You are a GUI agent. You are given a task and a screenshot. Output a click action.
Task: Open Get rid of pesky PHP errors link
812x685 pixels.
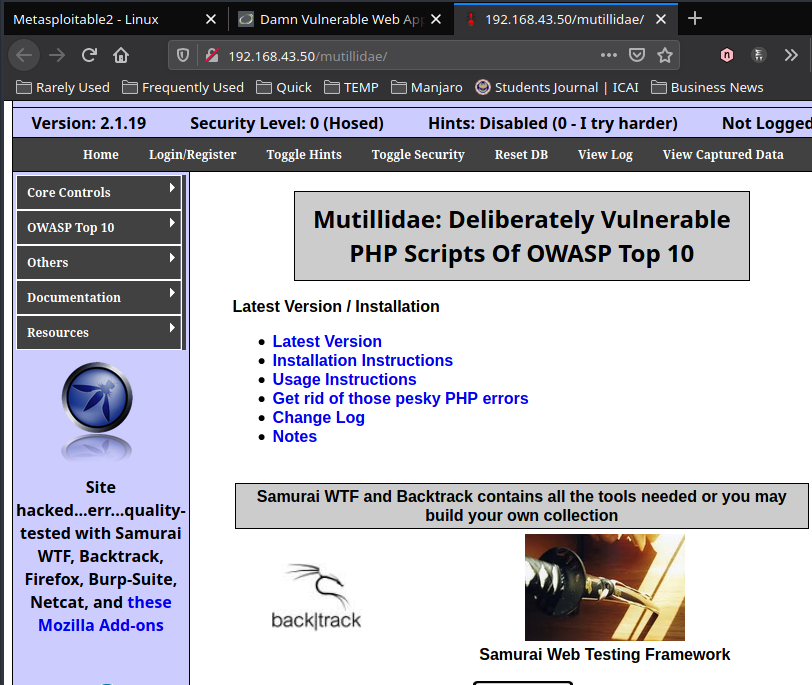click(400, 398)
